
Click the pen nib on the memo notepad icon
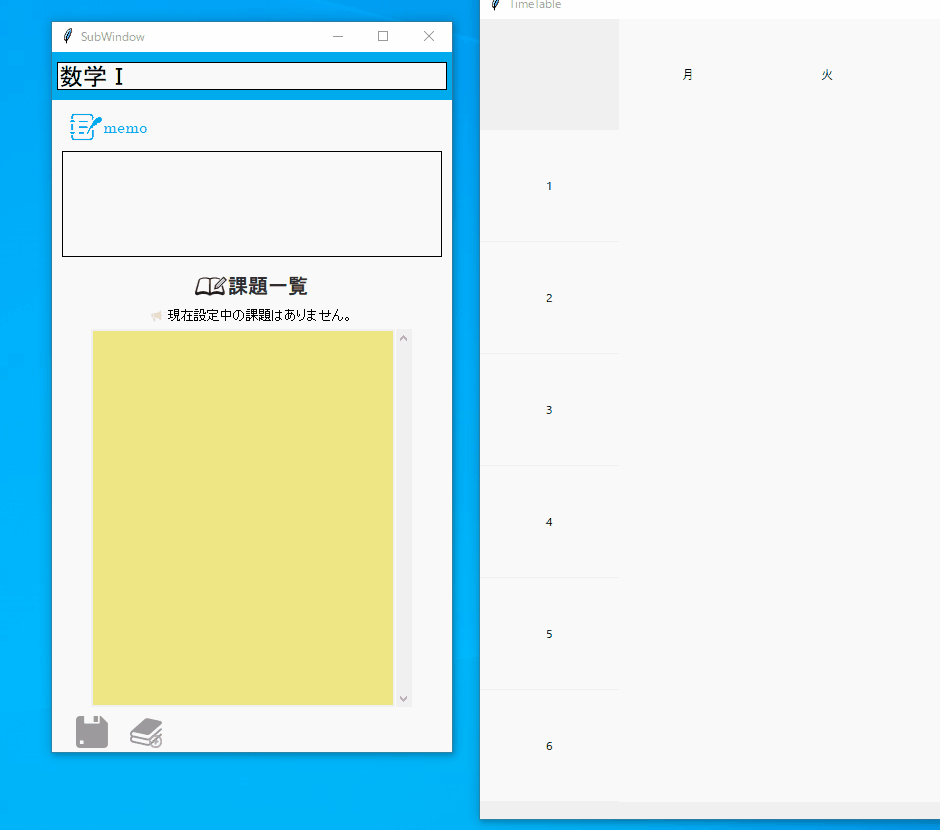tap(90, 120)
